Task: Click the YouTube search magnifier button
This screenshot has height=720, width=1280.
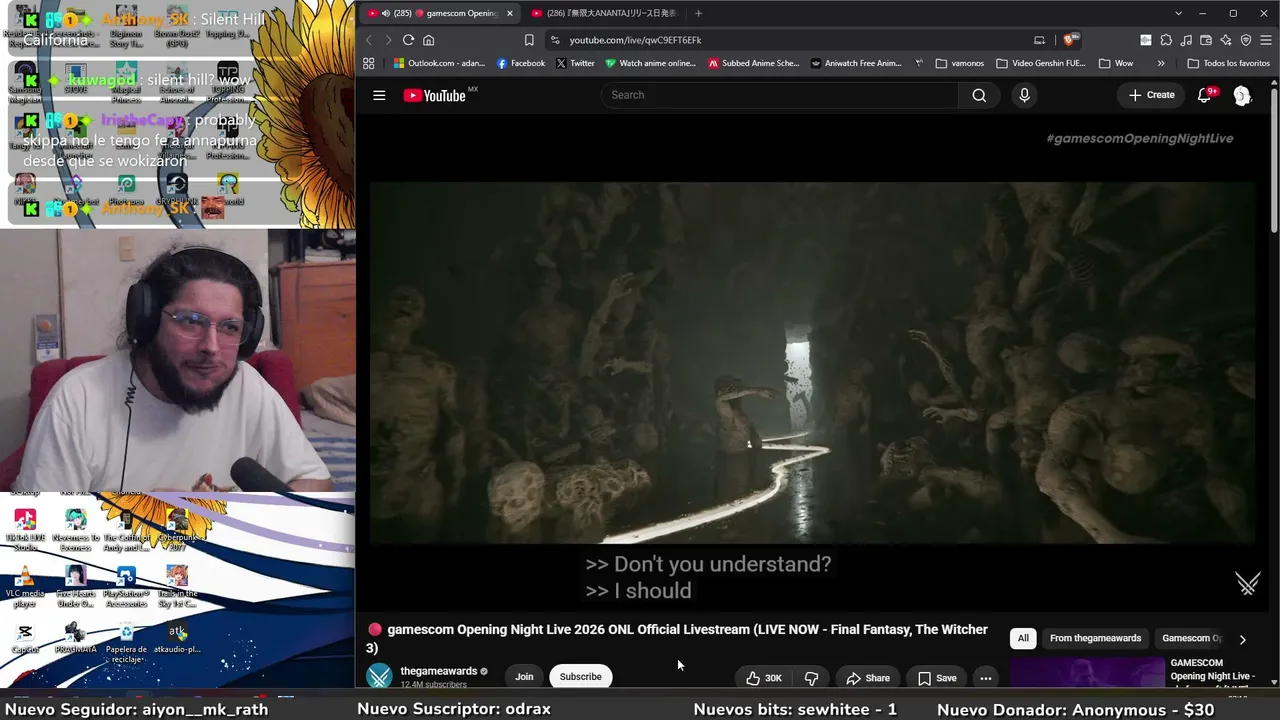Action: pyautogui.click(x=979, y=95)
